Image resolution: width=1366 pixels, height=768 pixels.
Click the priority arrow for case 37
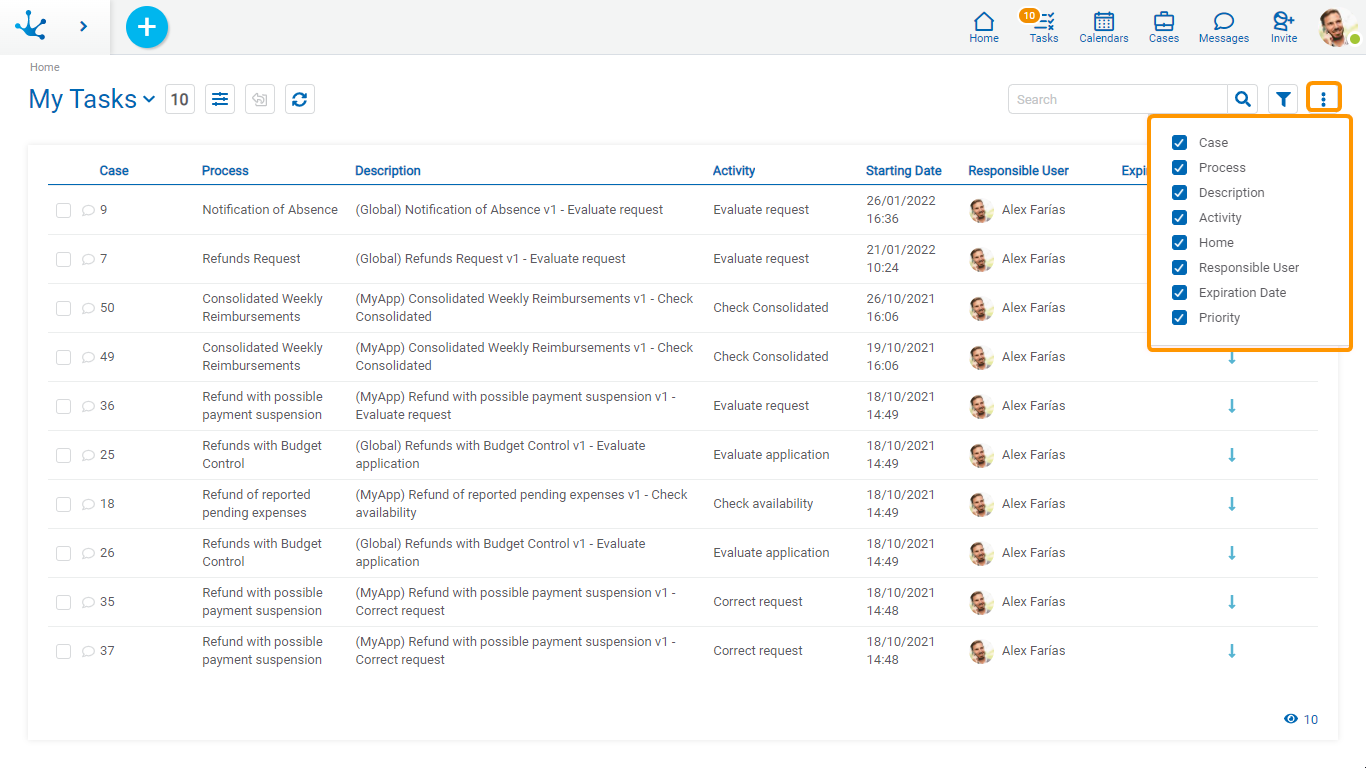click(x=1232, y=651)
